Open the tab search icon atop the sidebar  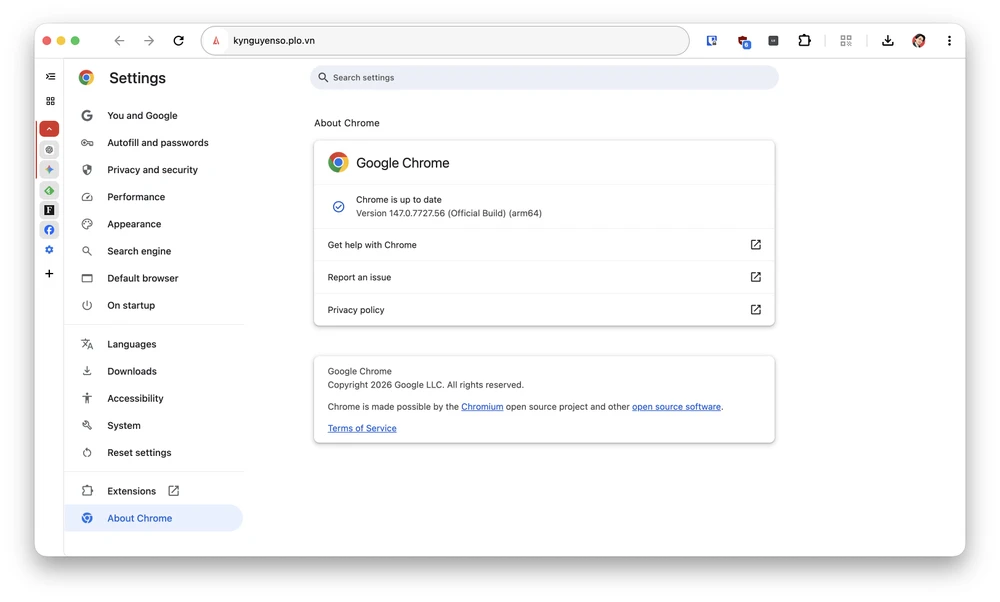[49, 76]
